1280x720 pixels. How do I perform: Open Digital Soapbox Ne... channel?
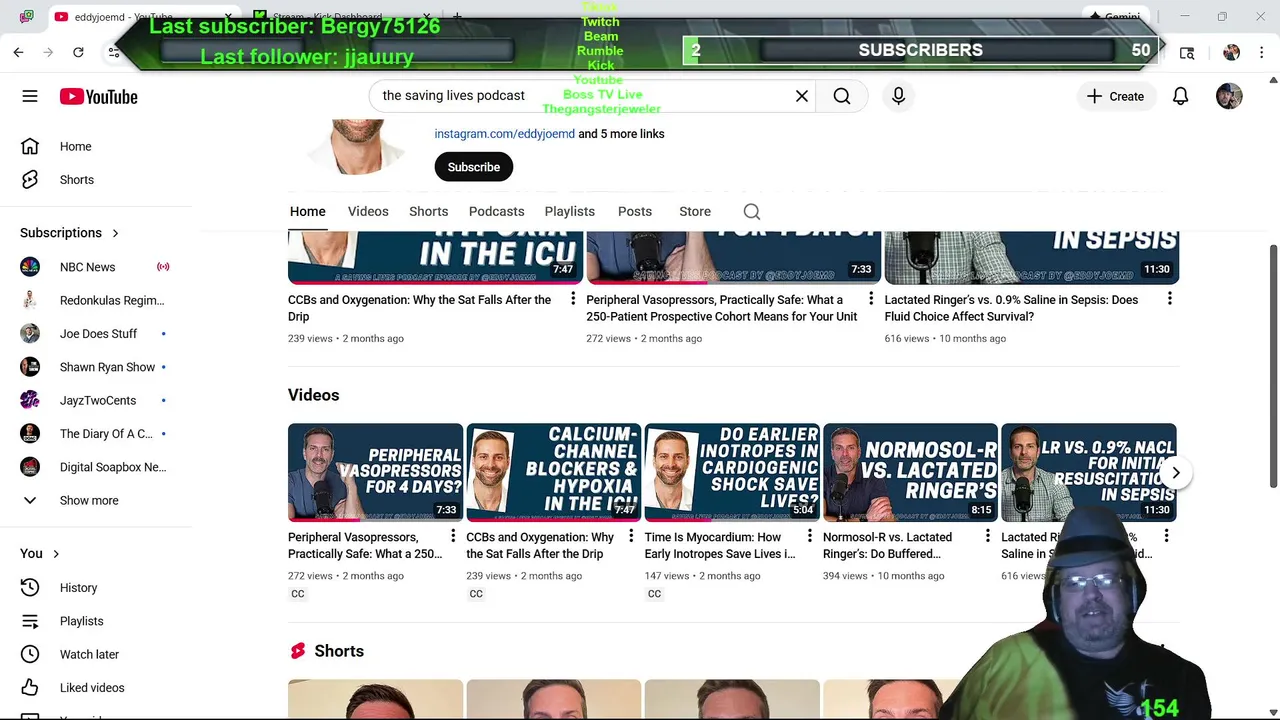tap(96, 467)
